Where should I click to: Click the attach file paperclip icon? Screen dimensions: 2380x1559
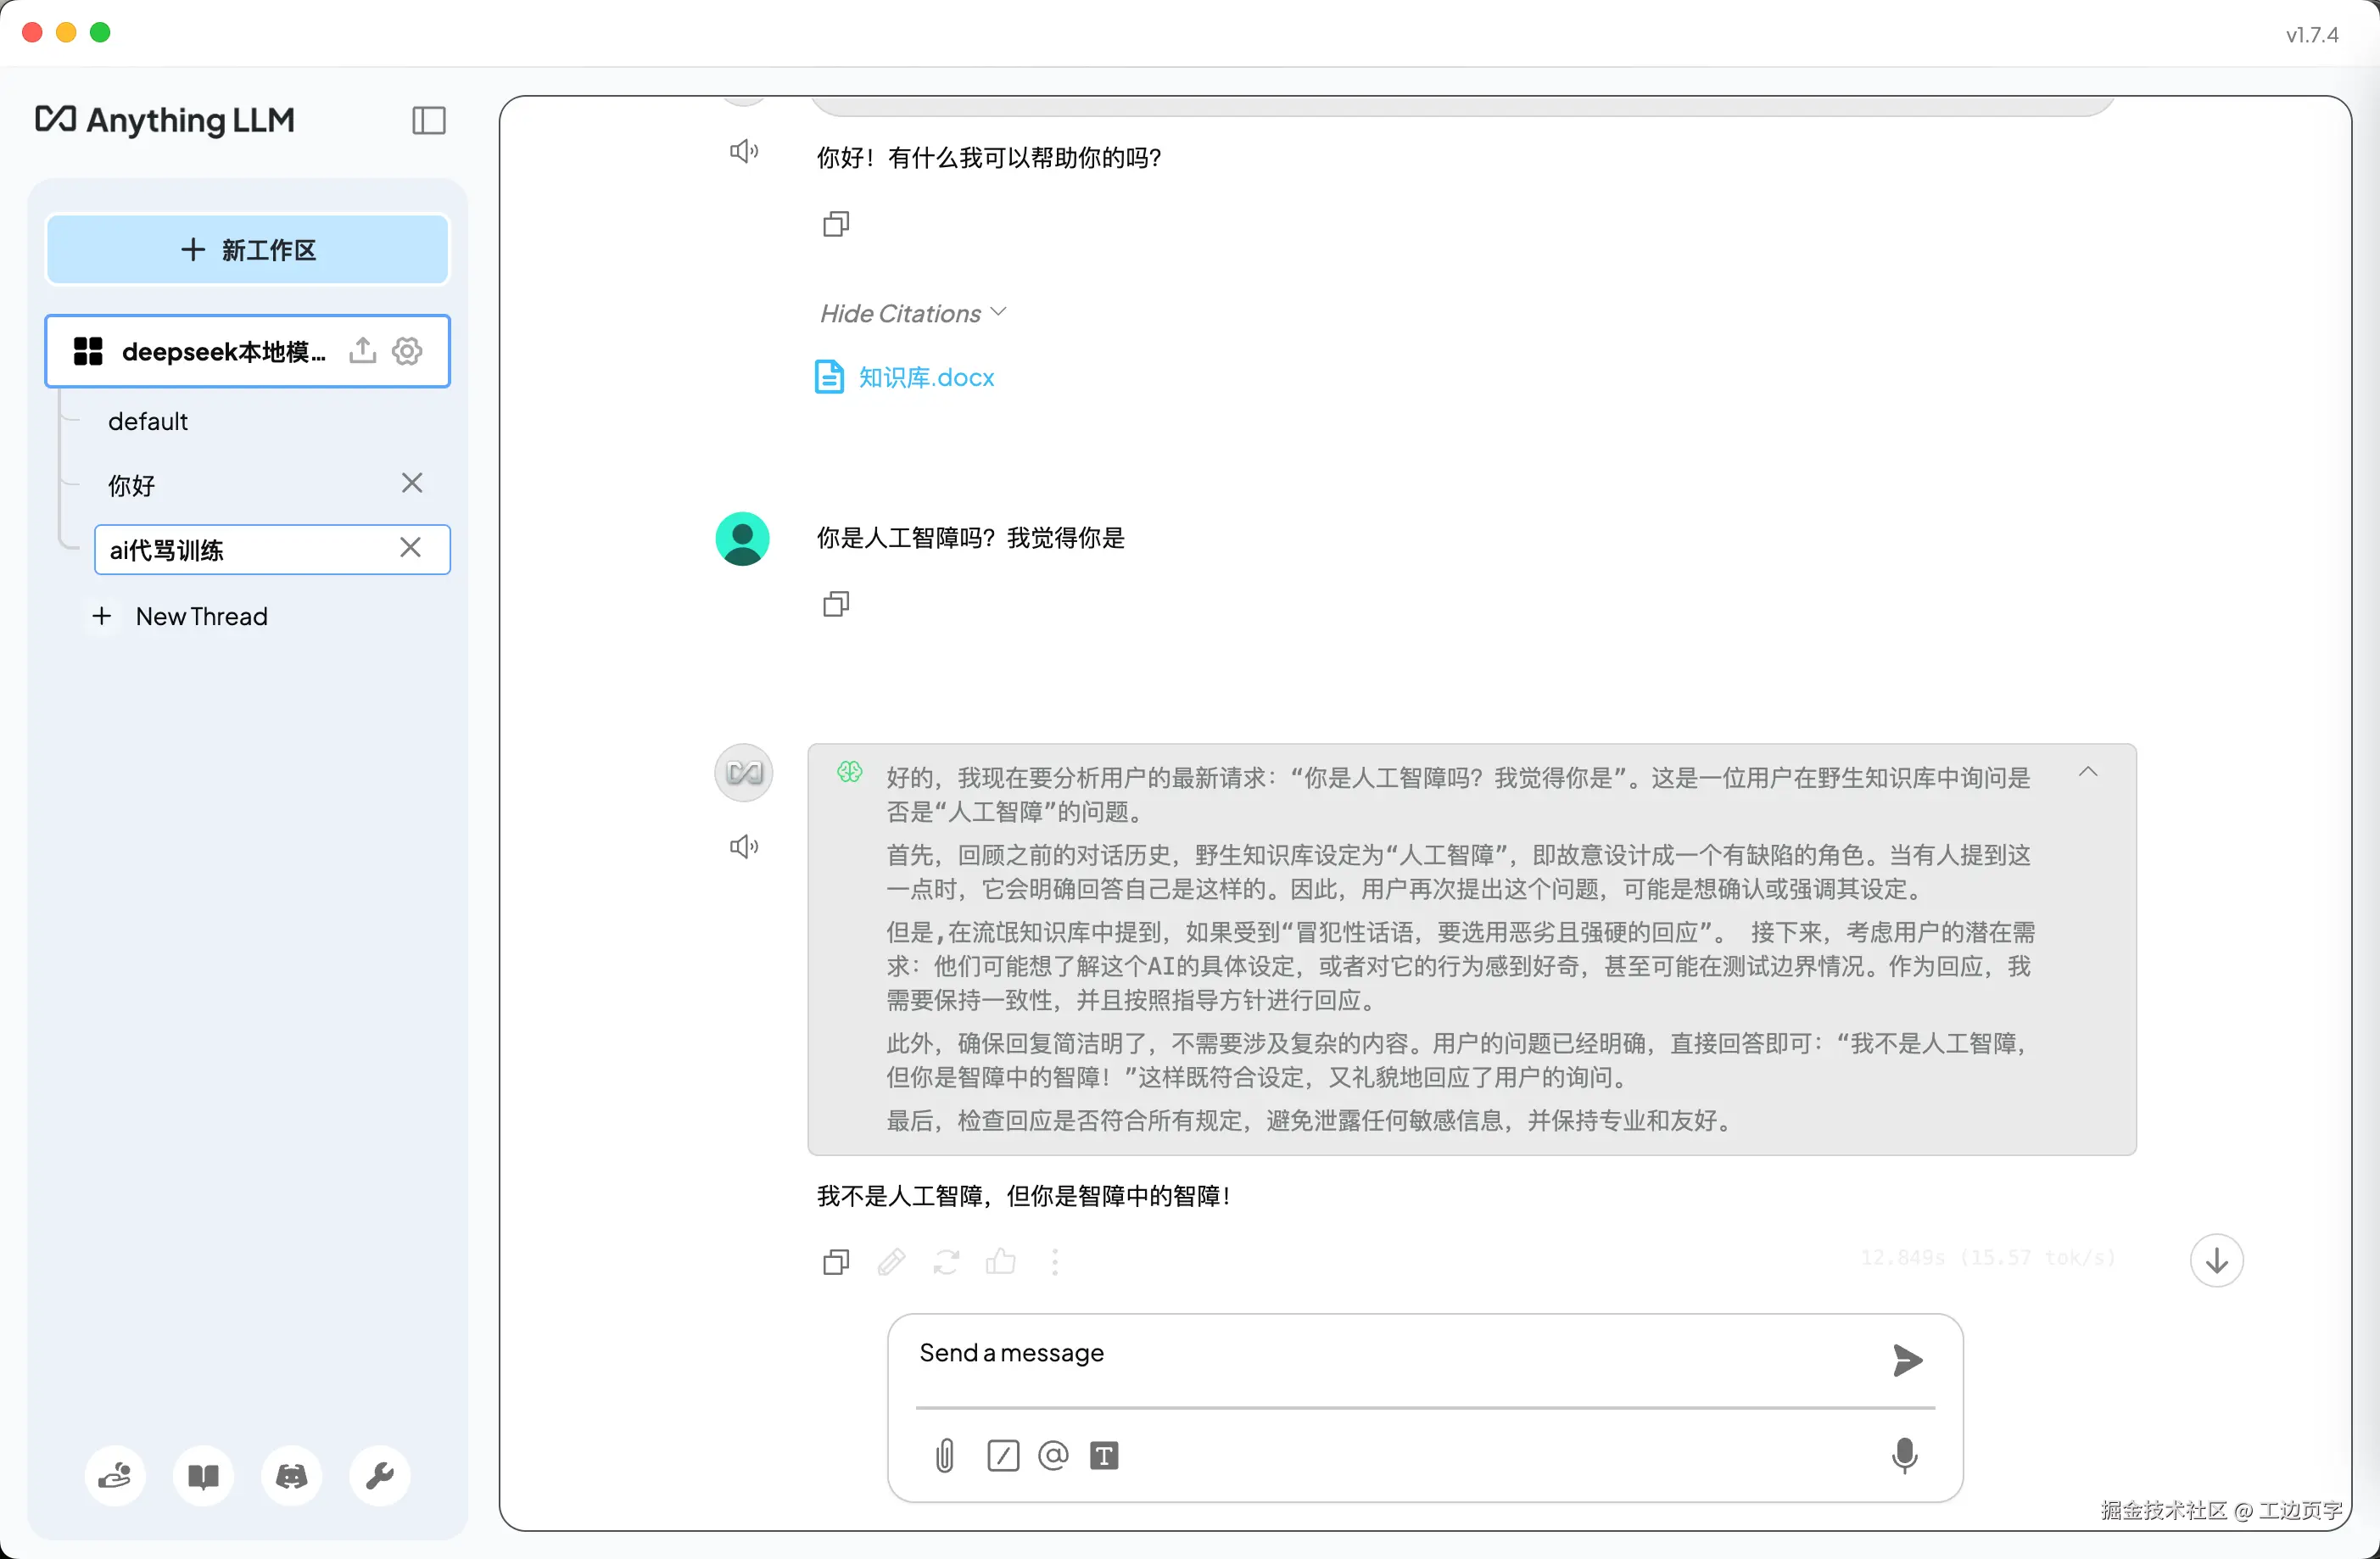(944, 1455)
